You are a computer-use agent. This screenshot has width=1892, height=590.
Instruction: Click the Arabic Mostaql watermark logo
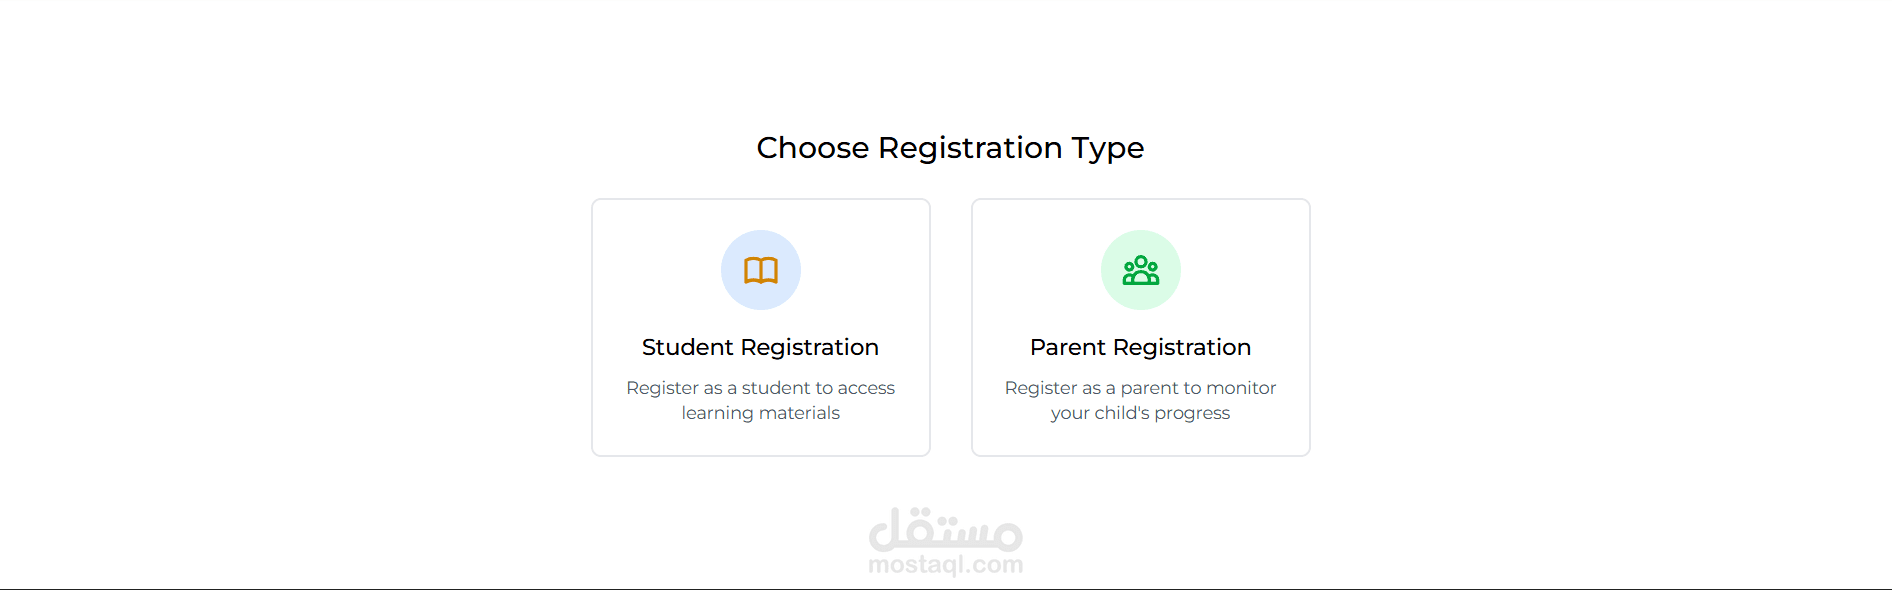pos(945,530)
